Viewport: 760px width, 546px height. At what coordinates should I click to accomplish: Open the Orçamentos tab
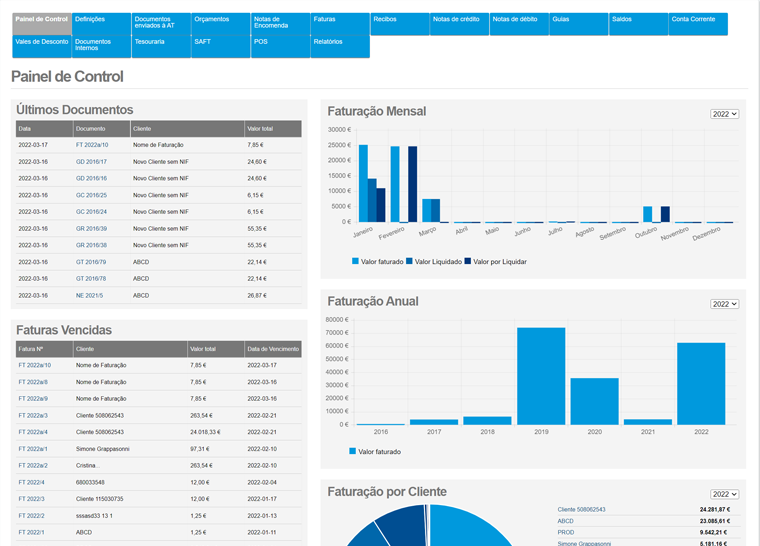point(221,24)
